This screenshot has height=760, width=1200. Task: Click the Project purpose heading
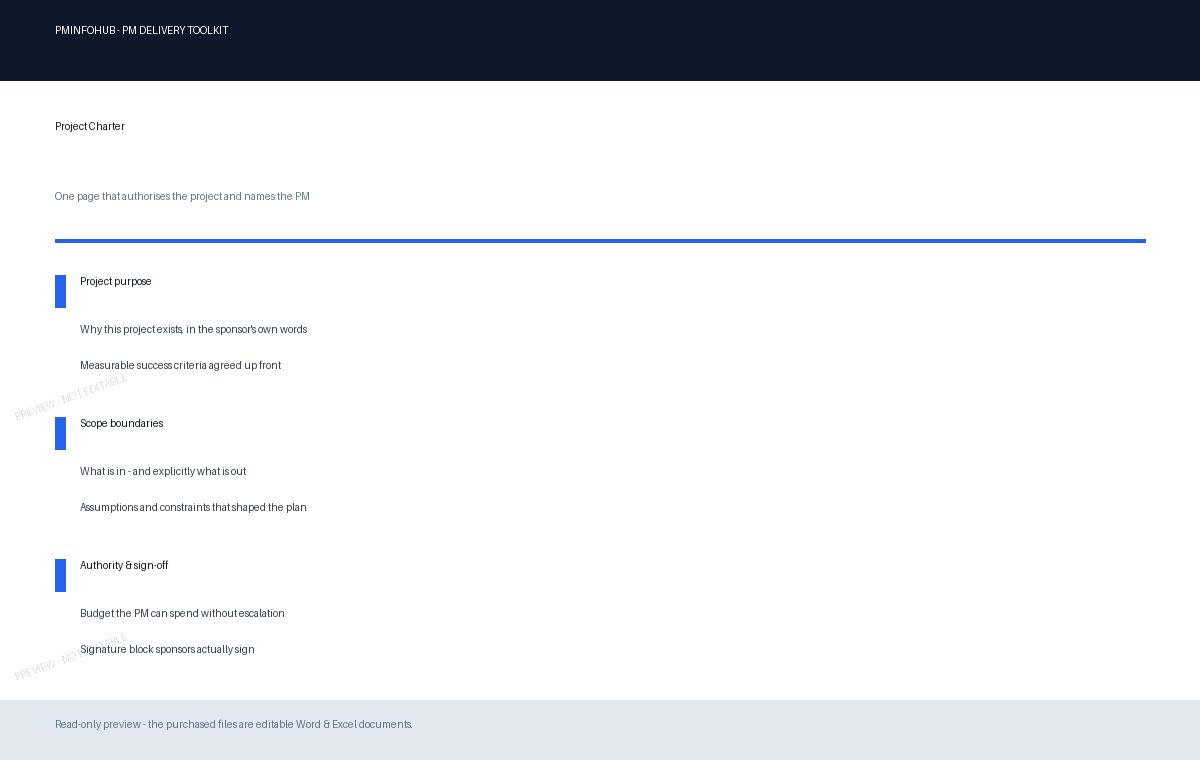tap(116, 281)
